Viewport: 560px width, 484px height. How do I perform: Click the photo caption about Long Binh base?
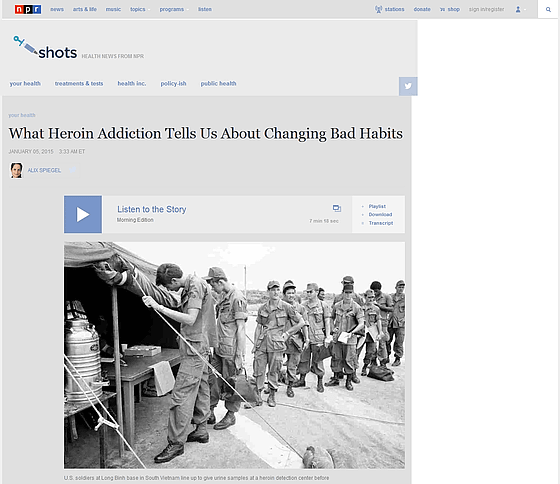[196, 478]
